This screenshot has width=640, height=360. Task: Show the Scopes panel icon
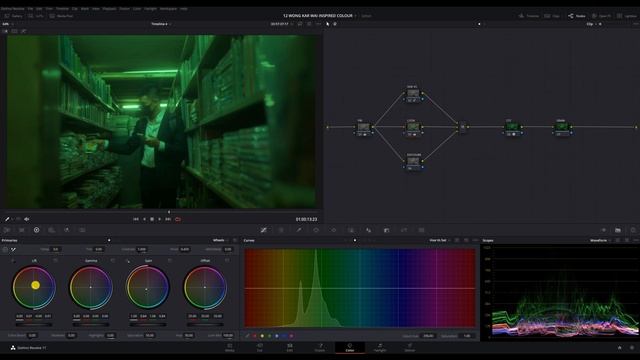pyautogui.click(x=618, y=230)
